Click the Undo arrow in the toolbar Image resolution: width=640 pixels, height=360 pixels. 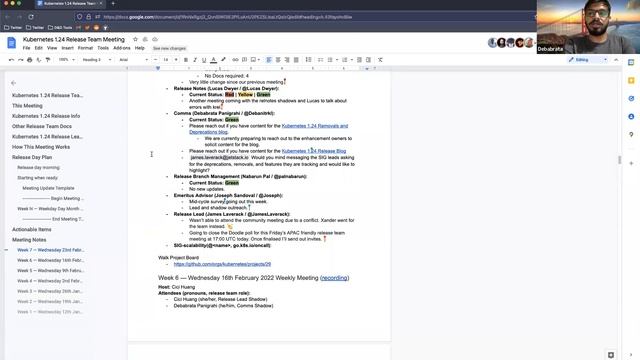[11, 60]
